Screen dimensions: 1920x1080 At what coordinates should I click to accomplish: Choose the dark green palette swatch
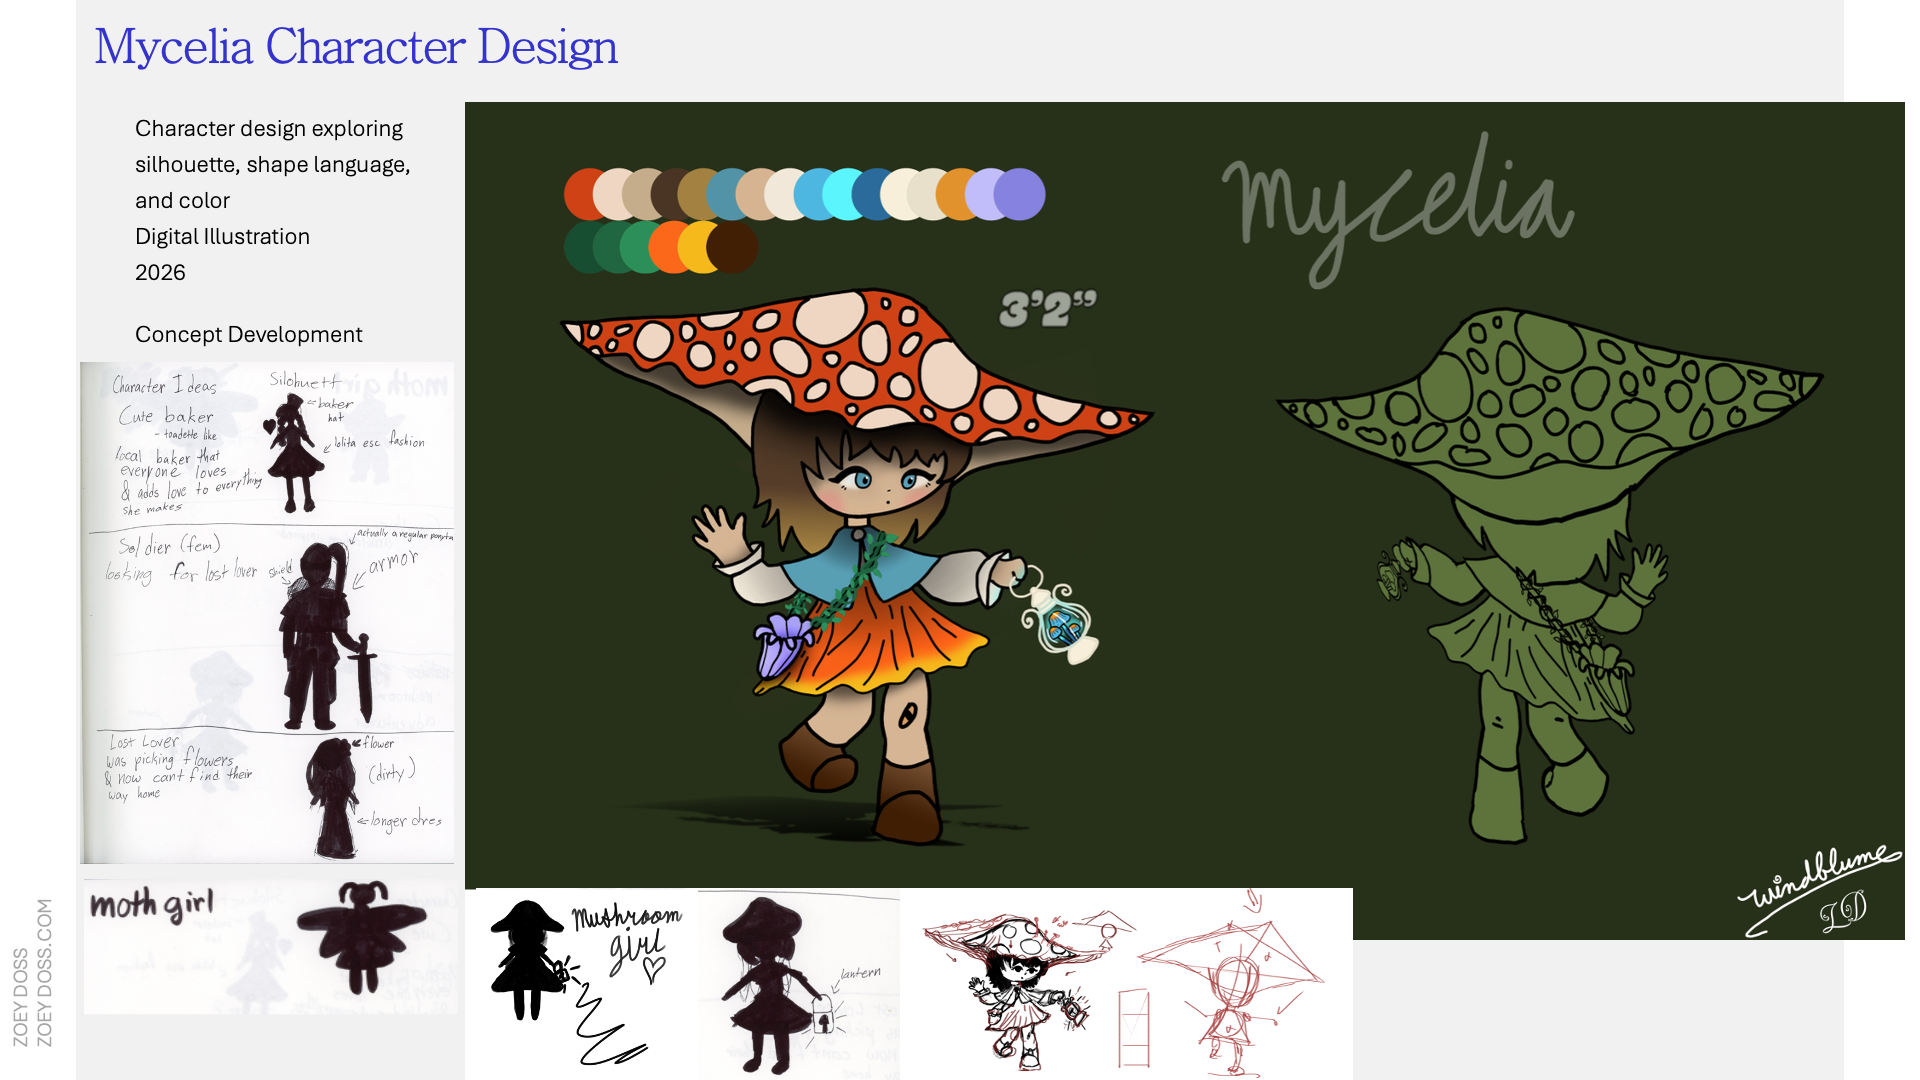pyautogui.click(x=579, y=247)
